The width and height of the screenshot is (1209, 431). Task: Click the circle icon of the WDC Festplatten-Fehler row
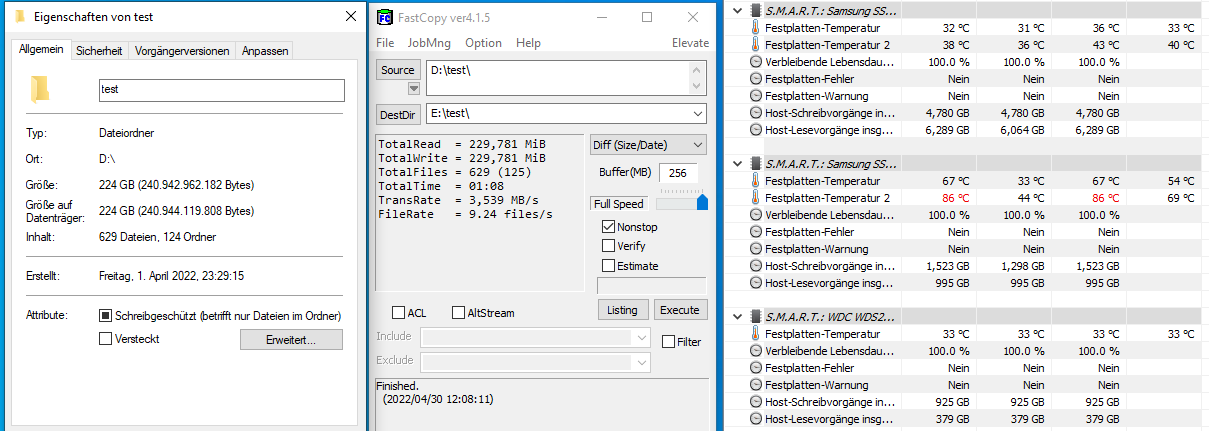[755, 368]
